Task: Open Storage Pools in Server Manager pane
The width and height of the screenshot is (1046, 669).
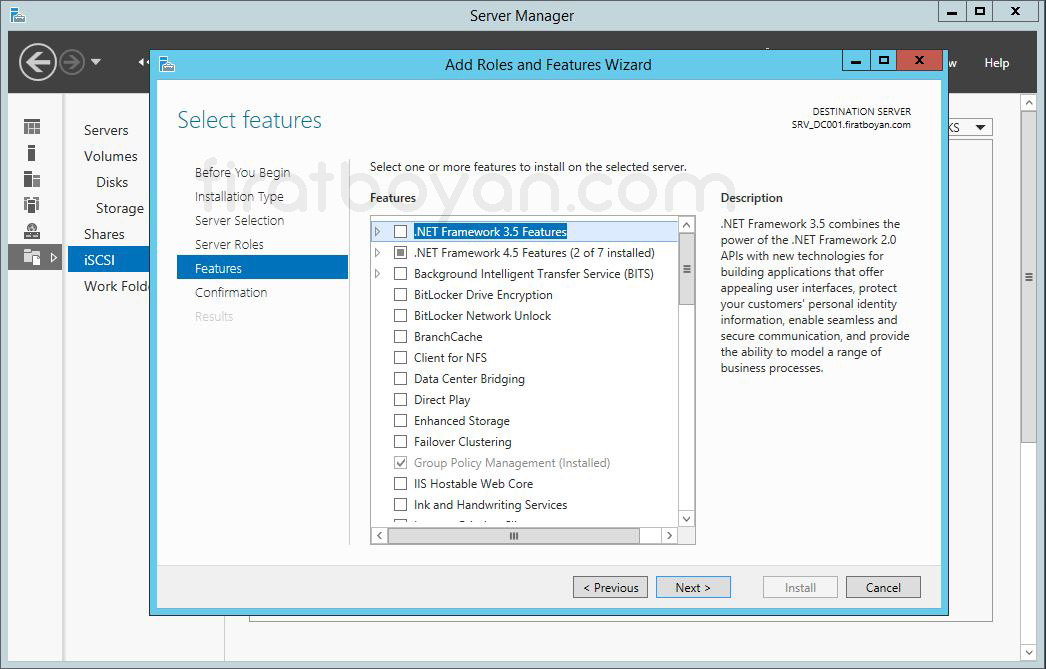Action: pos(119,208)
